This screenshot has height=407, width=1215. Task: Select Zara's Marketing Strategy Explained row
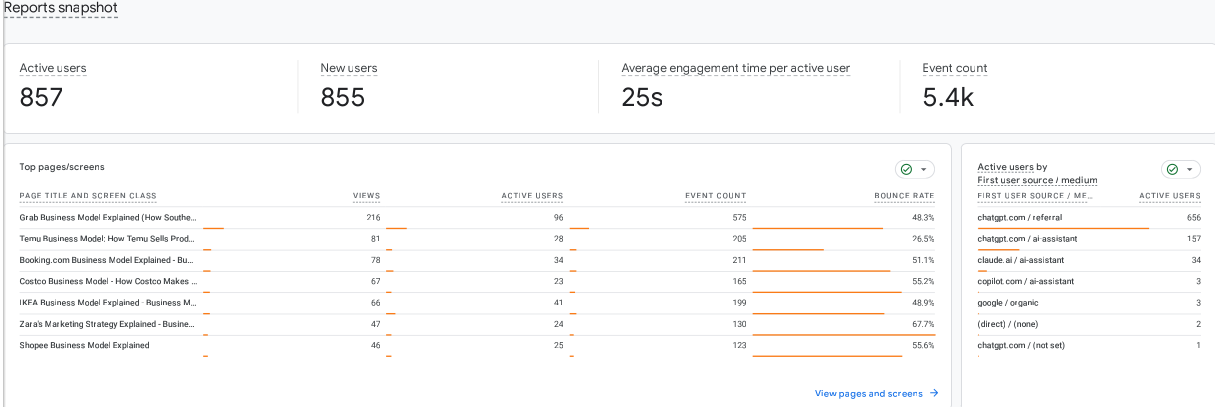click(x=477, y=325)
